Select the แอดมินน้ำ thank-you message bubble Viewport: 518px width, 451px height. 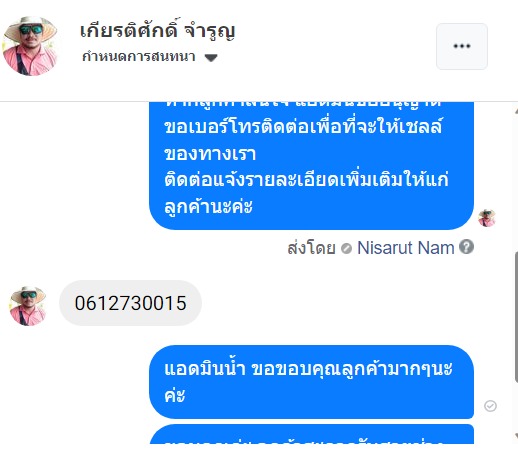pyautogui.click(x=311, y=382)
